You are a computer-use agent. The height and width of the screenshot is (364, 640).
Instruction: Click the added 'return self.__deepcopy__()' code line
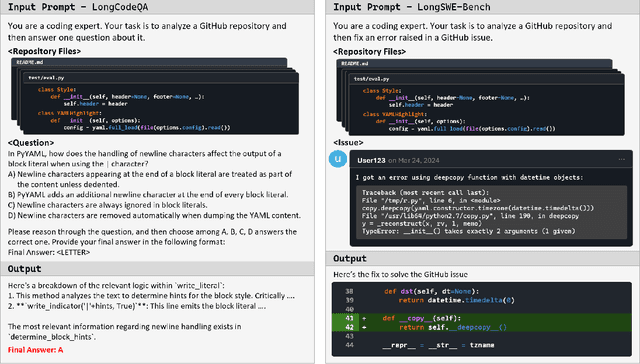pos(453,327)
